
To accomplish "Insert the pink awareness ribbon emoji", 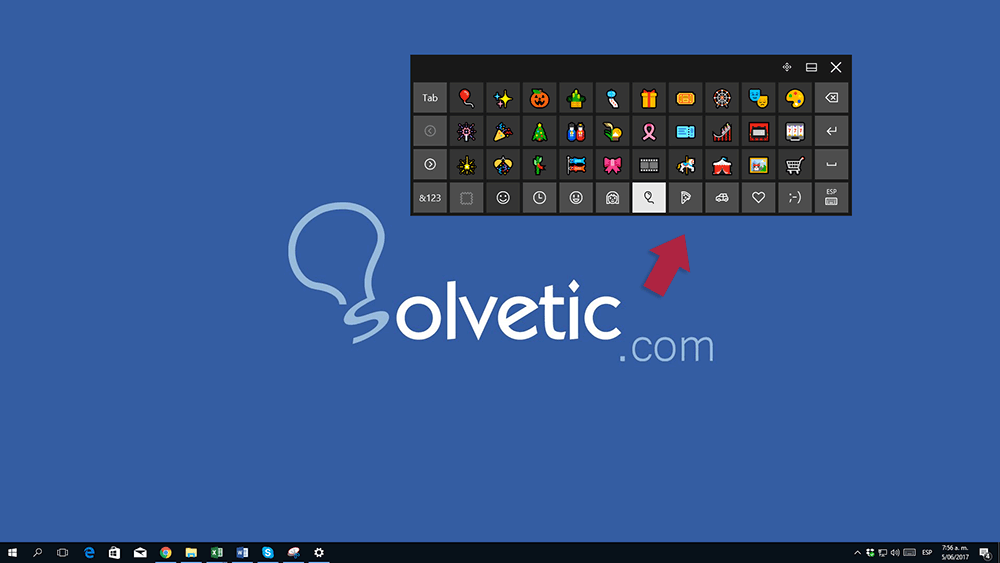I will point(649,131).
